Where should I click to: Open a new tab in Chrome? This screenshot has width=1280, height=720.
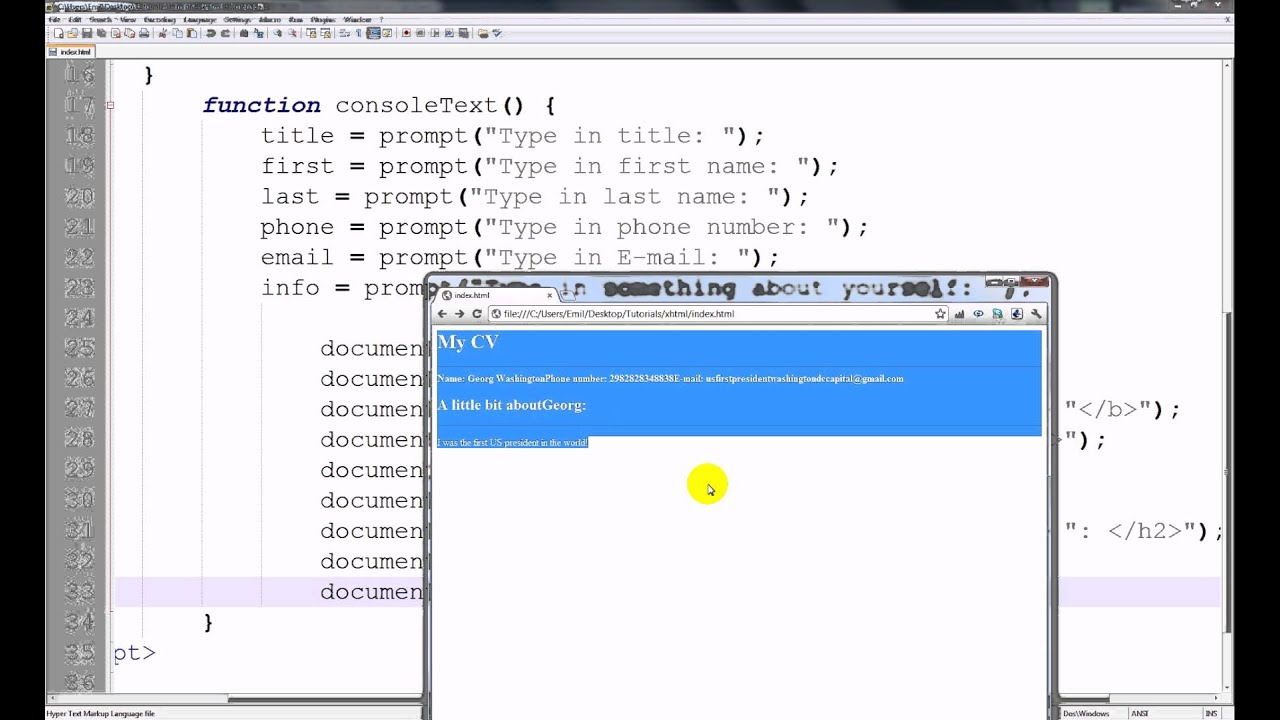(x=566, y=294)
